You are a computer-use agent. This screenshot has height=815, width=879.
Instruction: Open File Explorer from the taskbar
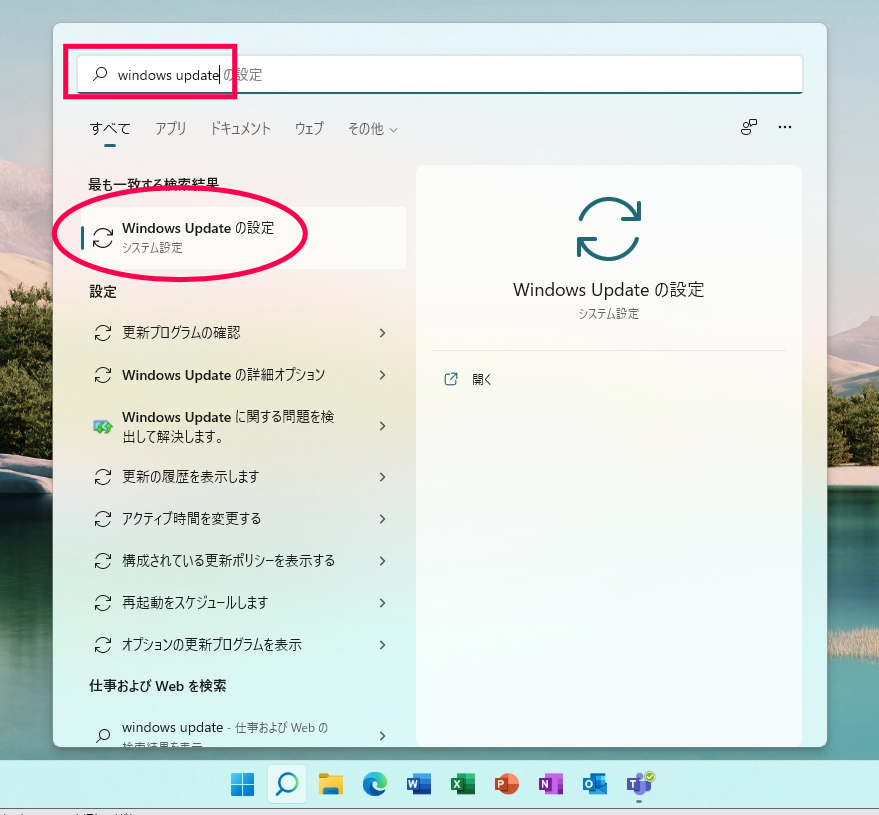(x=331, y=784)
